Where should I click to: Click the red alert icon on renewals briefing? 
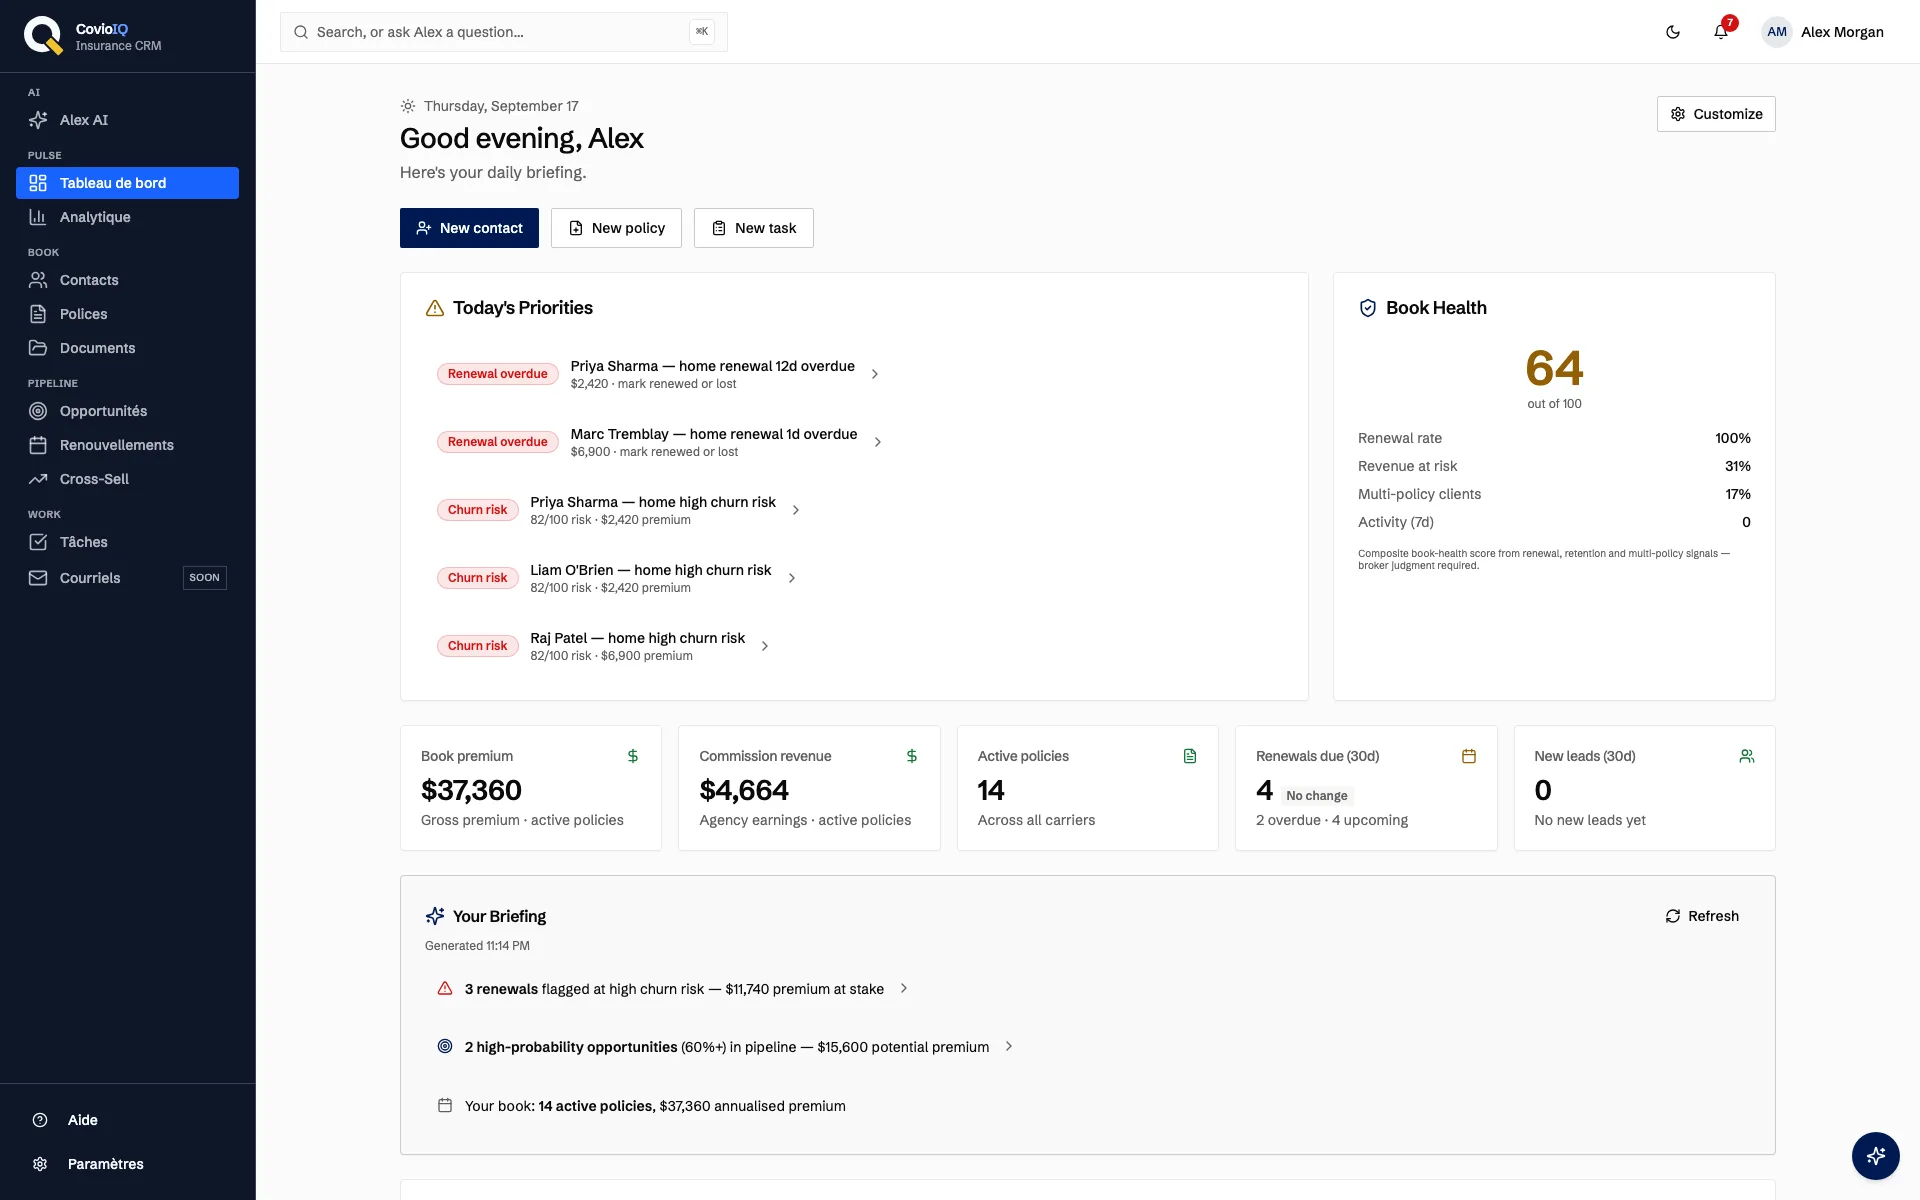[445, 989]
